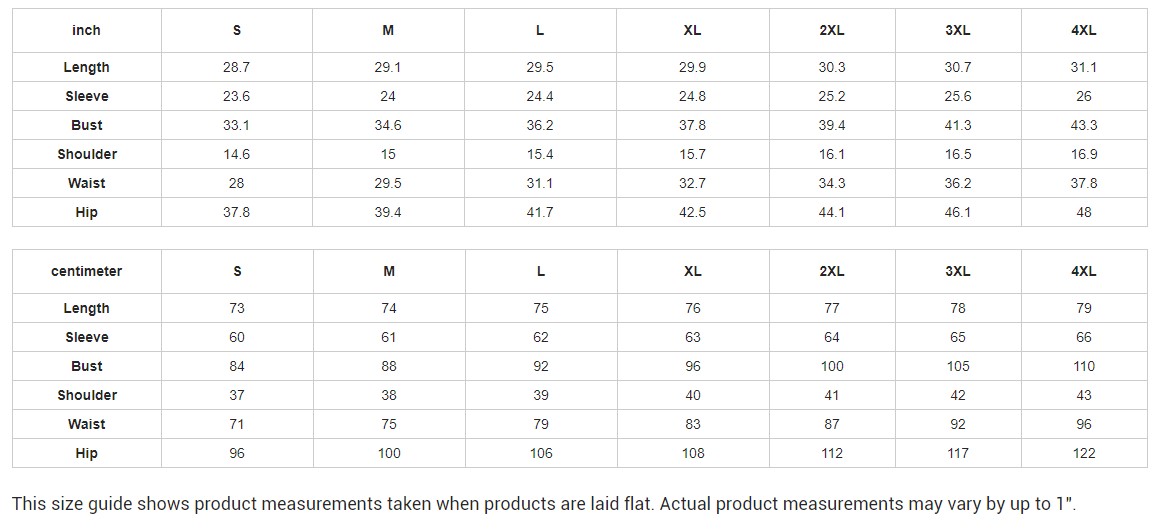Click the Shoulder row label in centimeter table
The image size is (1171, 530).
[87, 395]
